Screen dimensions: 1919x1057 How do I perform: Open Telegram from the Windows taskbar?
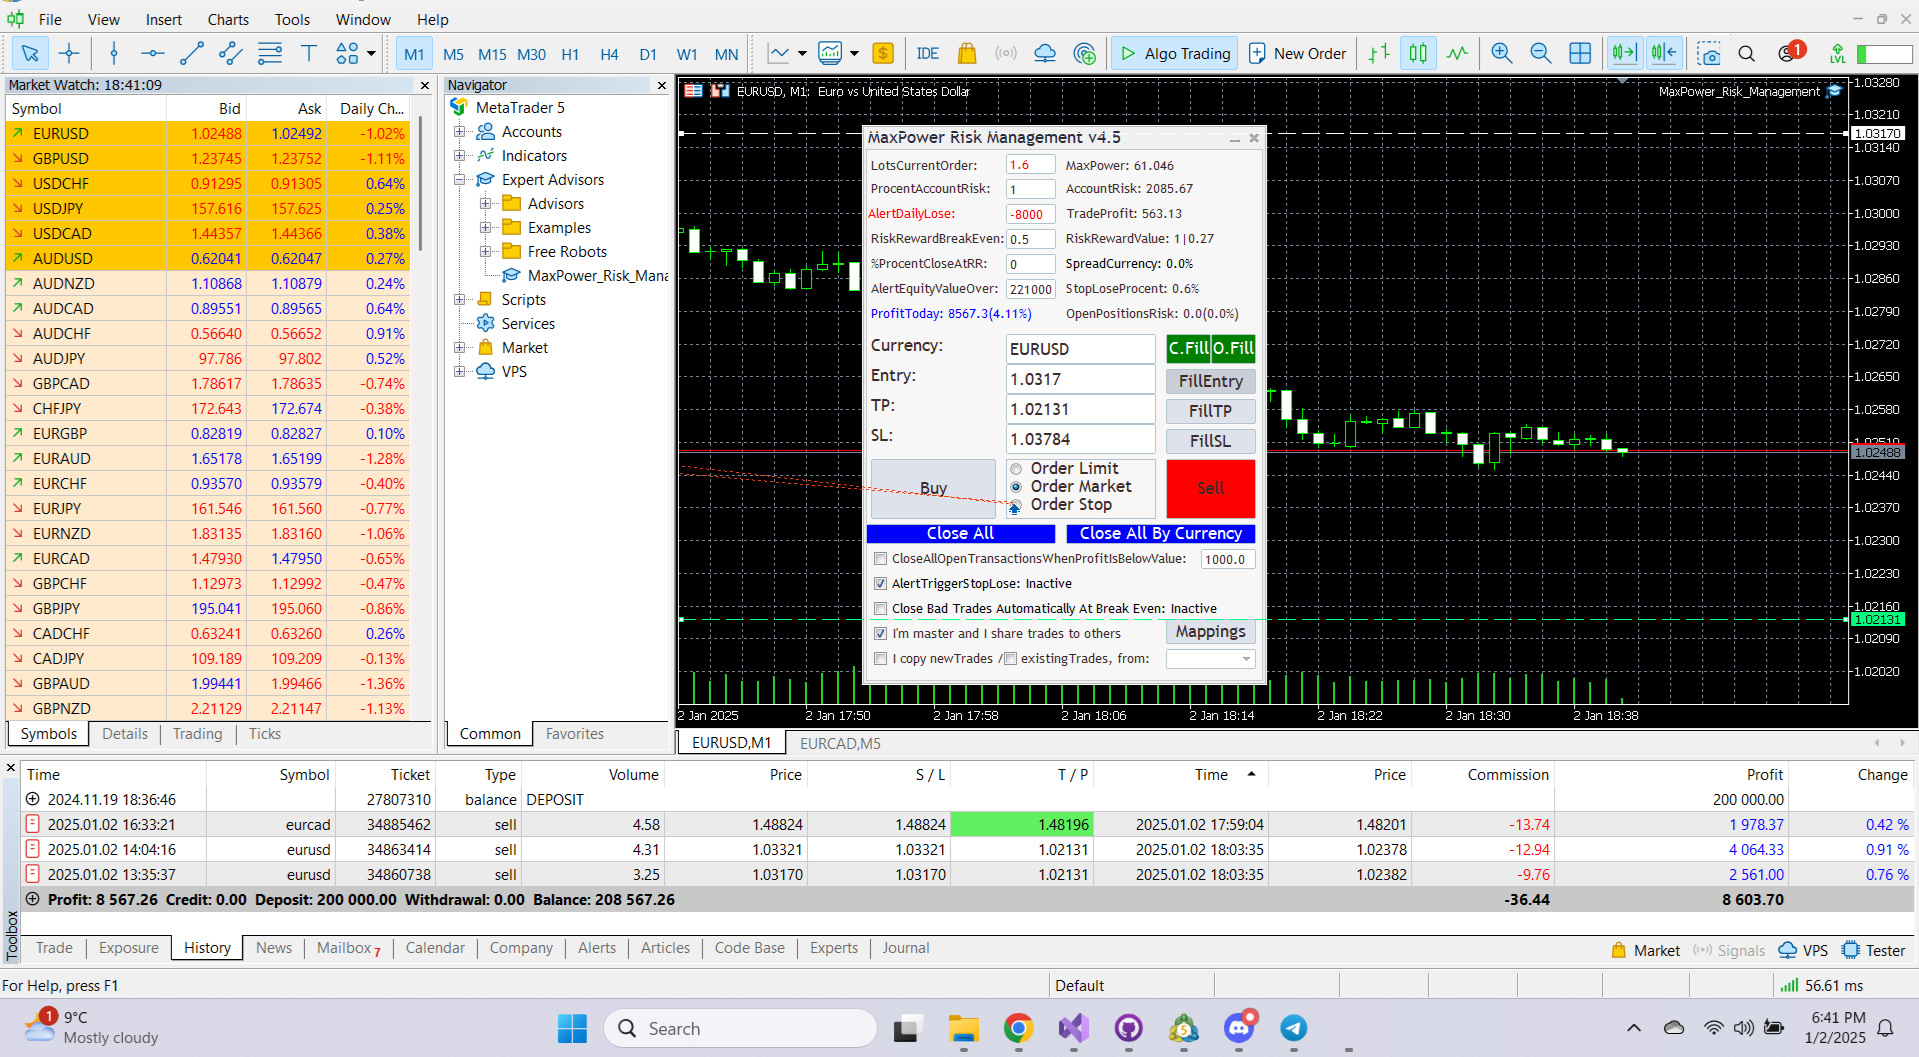(x=1293, y=1028)
